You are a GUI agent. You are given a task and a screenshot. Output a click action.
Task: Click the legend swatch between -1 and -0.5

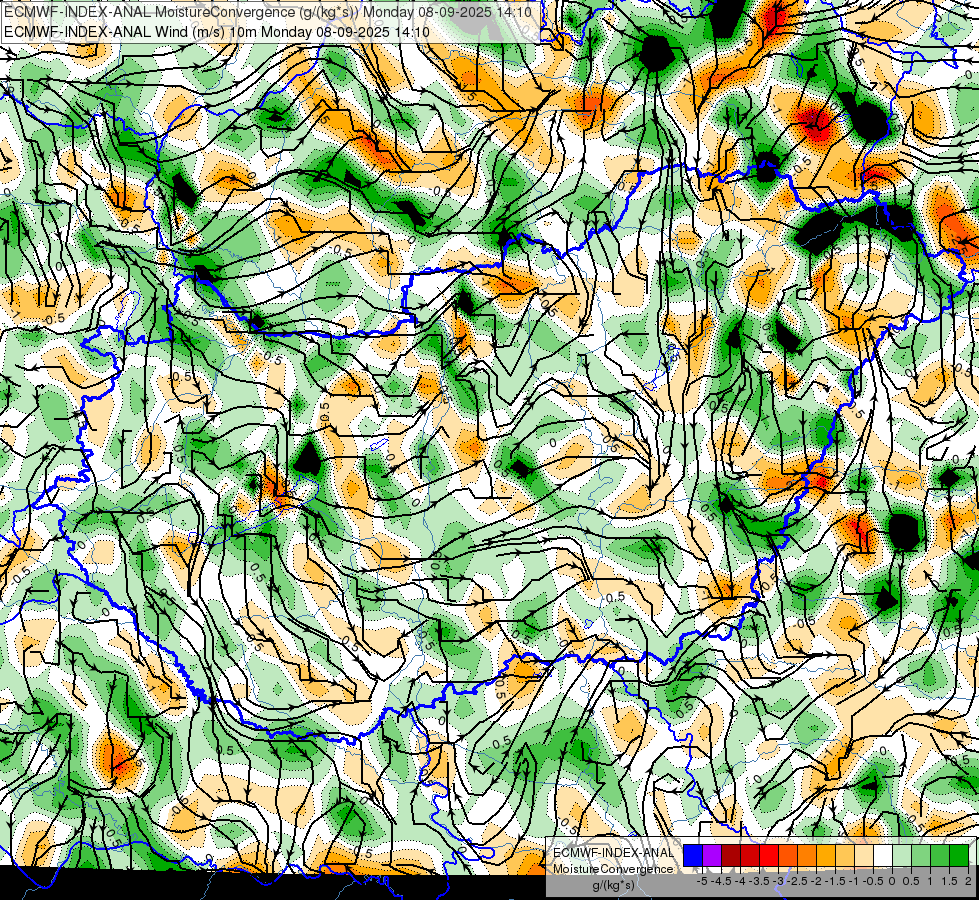(x=864, y=855)
